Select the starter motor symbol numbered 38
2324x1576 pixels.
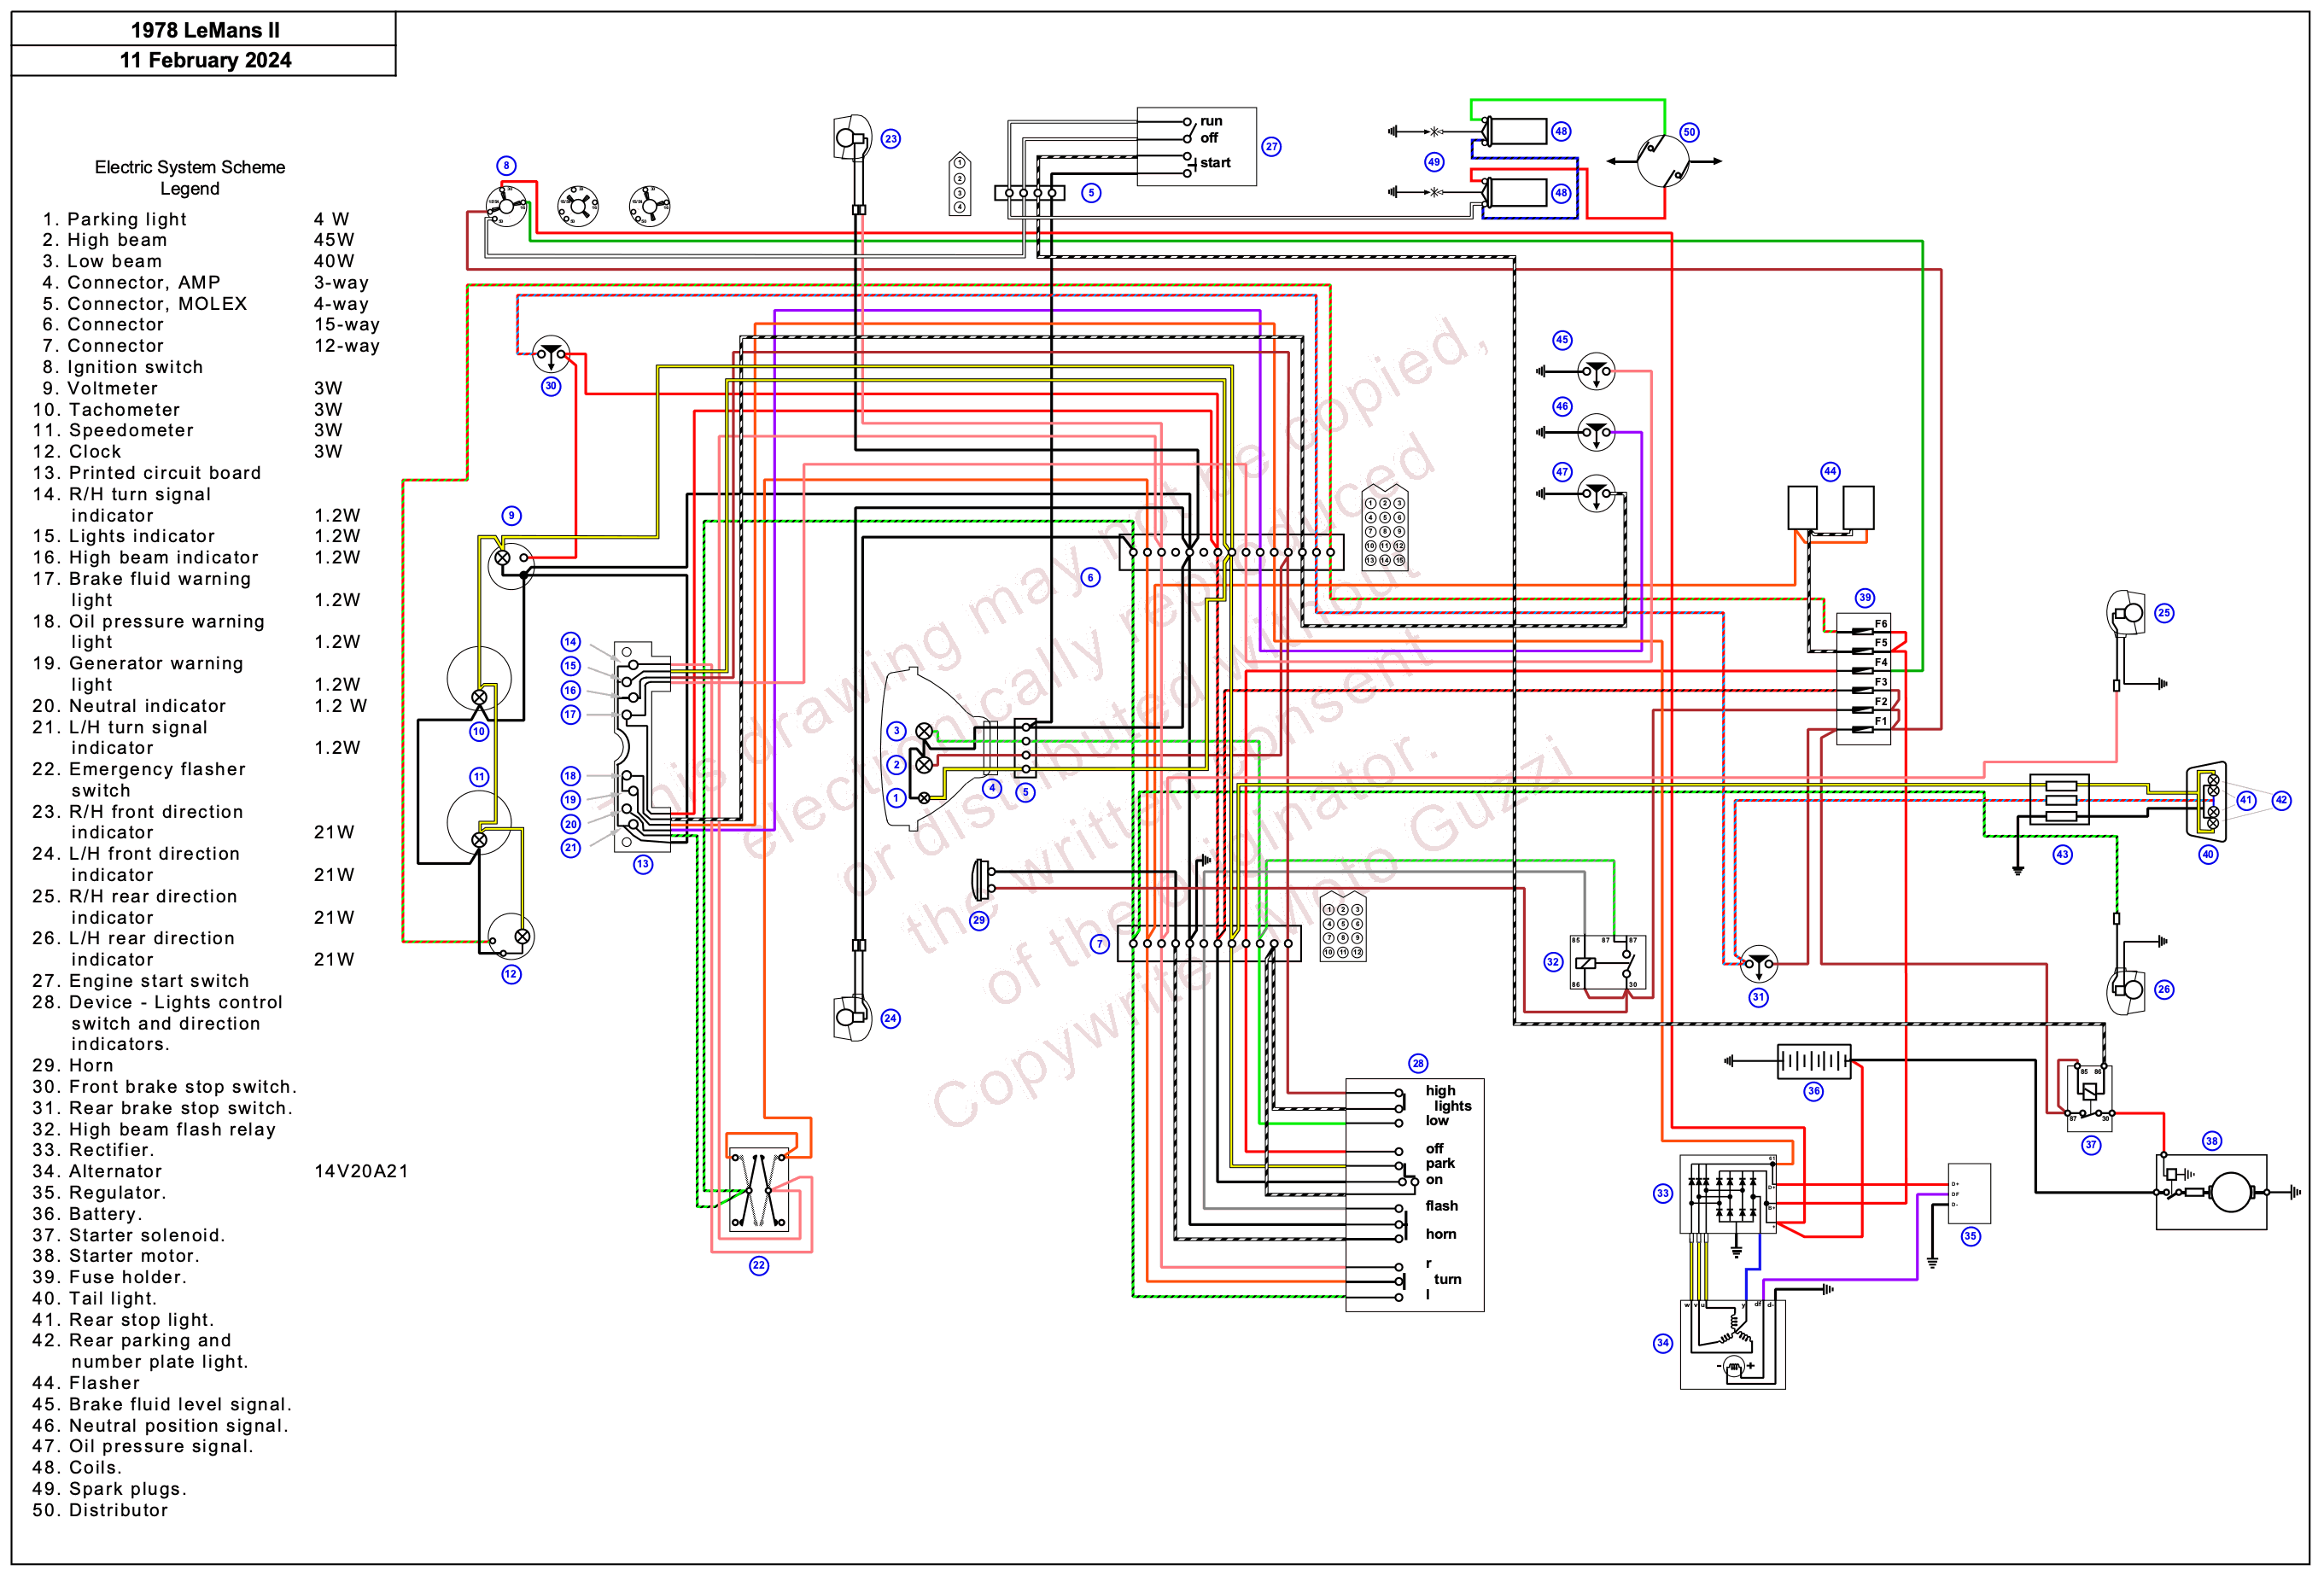point(2210,1192)
